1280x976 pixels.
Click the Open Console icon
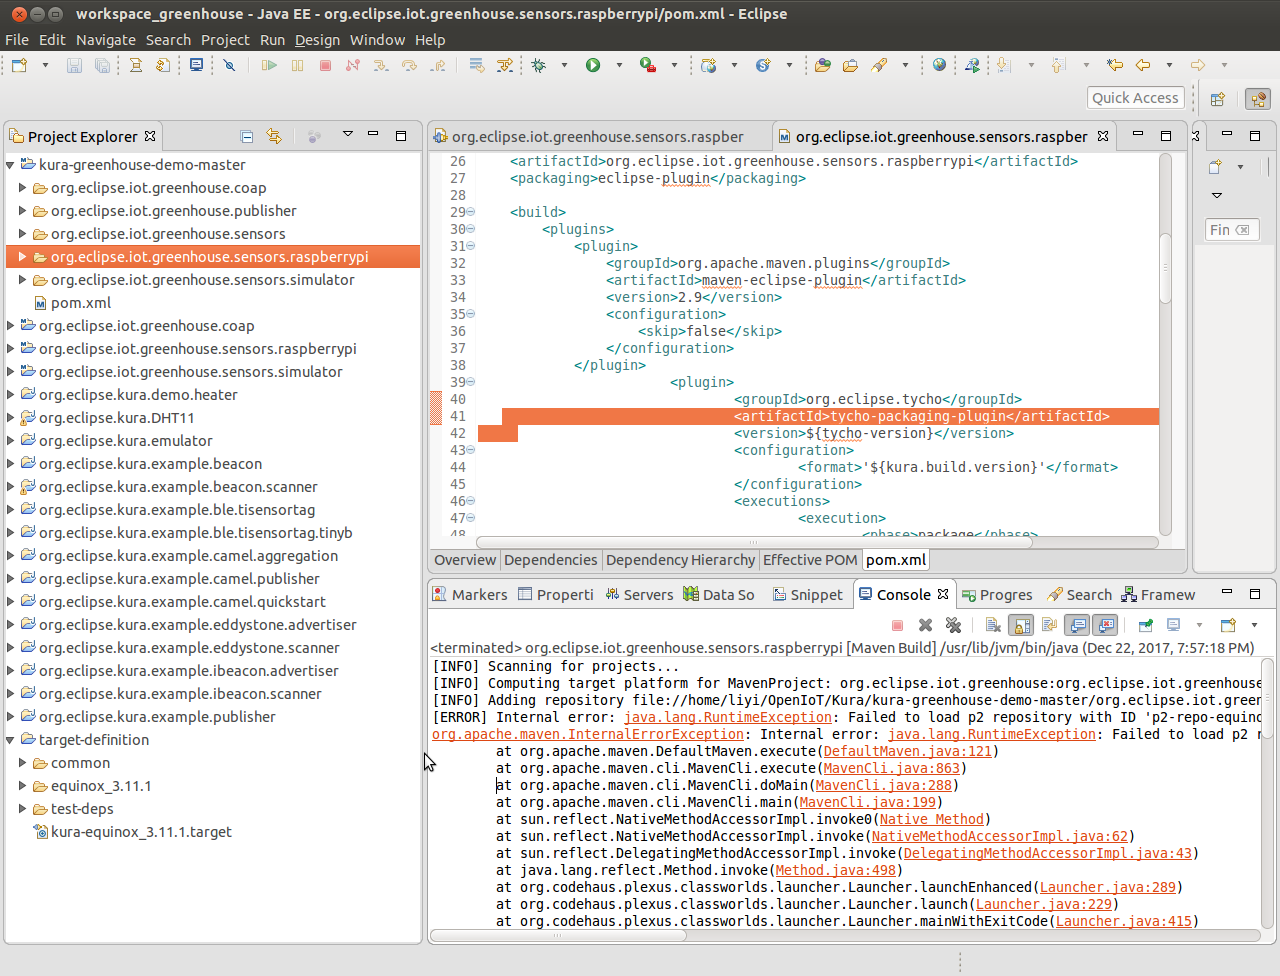[1228, 625]
